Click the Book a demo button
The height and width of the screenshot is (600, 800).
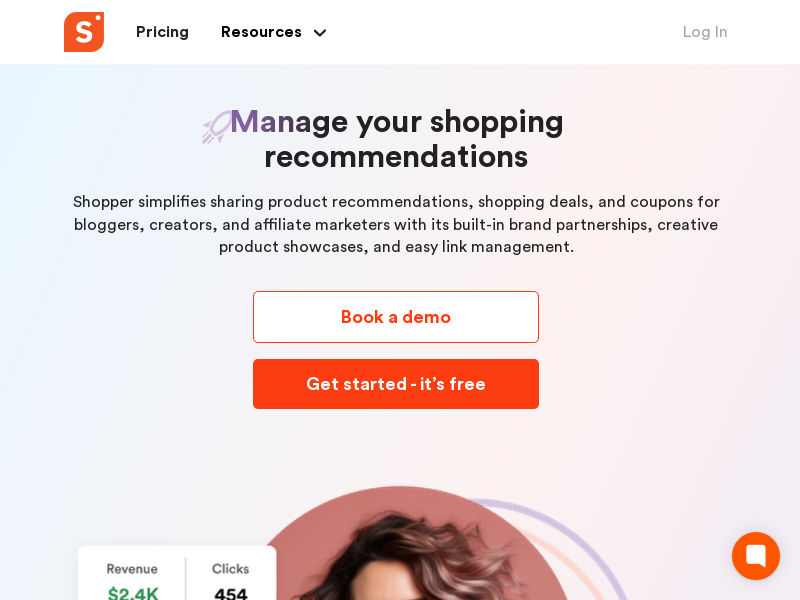(396, 317)
